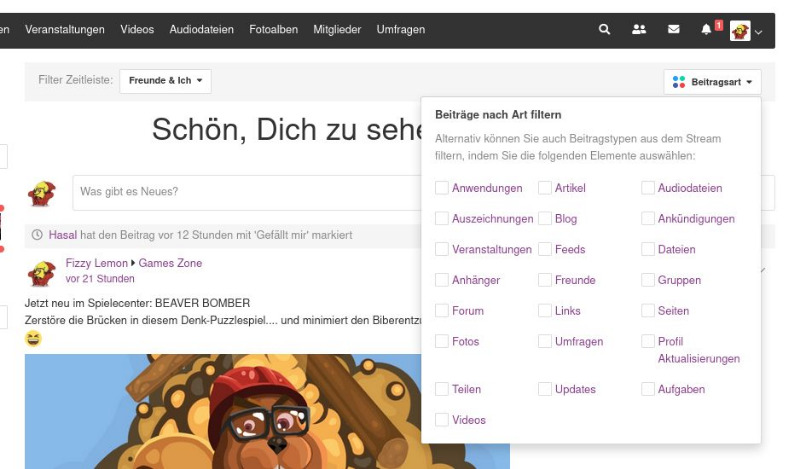Screen dimensions: 800x469
Task: Toggle the Gruppen filter checkbox
Action: coord(648,281)
